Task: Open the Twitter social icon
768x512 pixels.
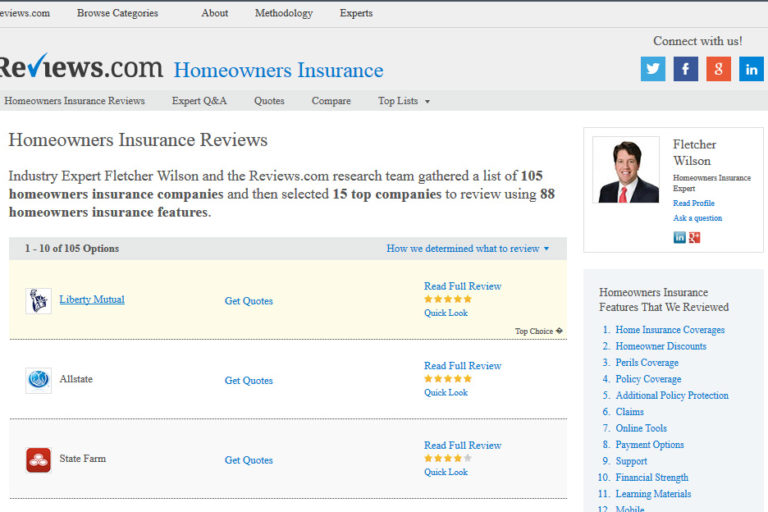Action: click(653, 69)
